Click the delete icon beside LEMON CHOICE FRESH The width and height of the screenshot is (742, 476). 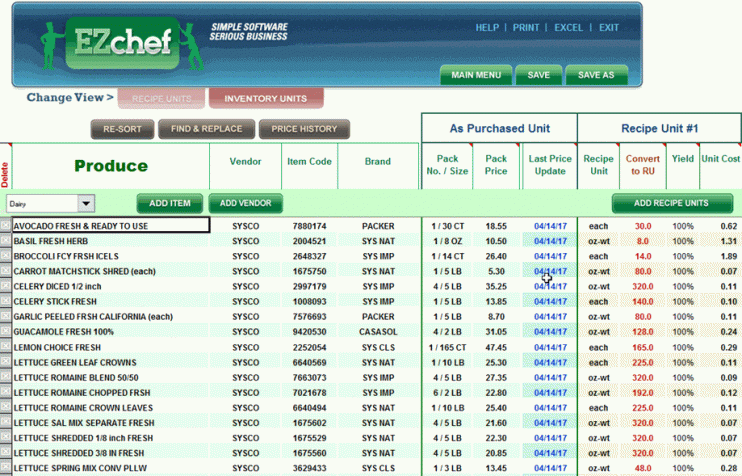click(x=5, y=347)
